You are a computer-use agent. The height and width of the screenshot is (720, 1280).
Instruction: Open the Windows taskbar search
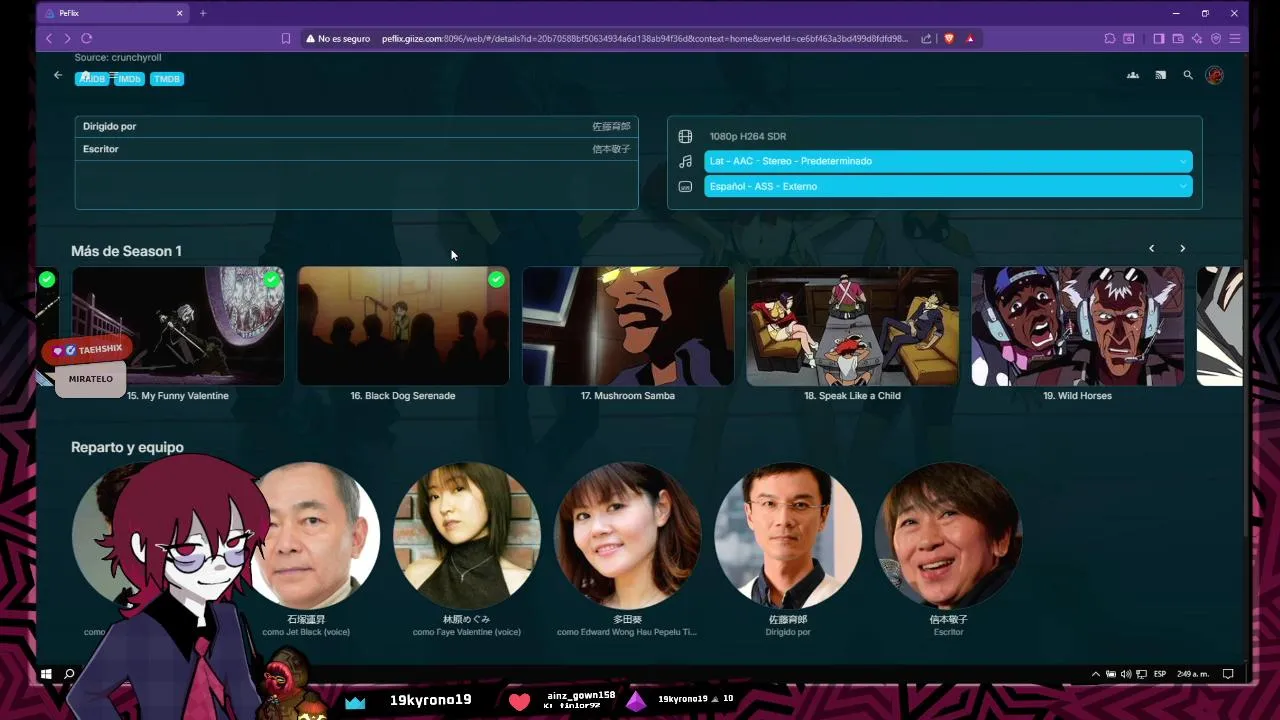[x=69, y=674]
